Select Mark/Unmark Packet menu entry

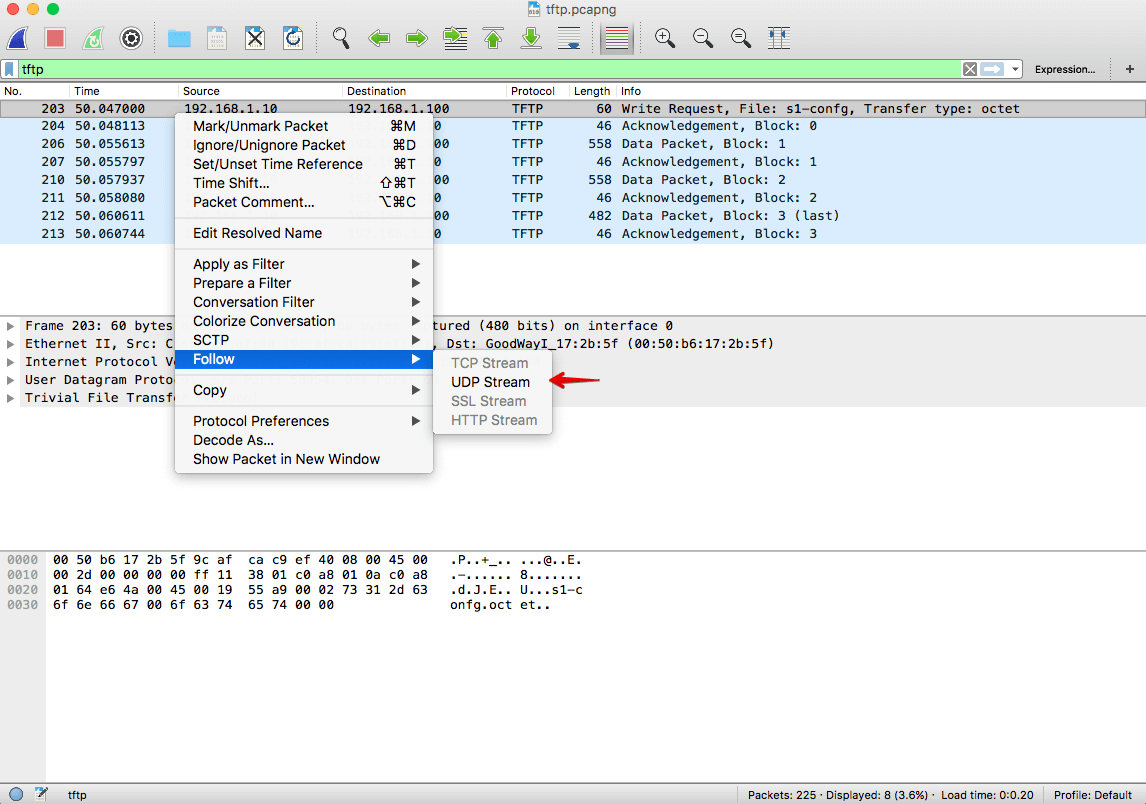[x=304, y=126]
